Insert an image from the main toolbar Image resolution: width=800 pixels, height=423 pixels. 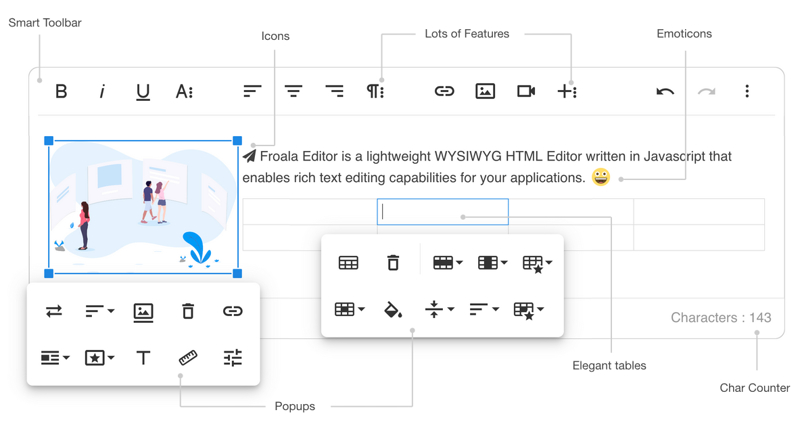[485, 91]
